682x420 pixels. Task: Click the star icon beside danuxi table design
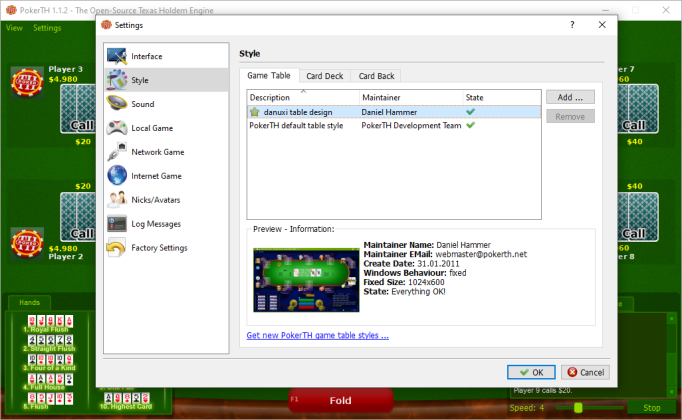click(254, 112)
